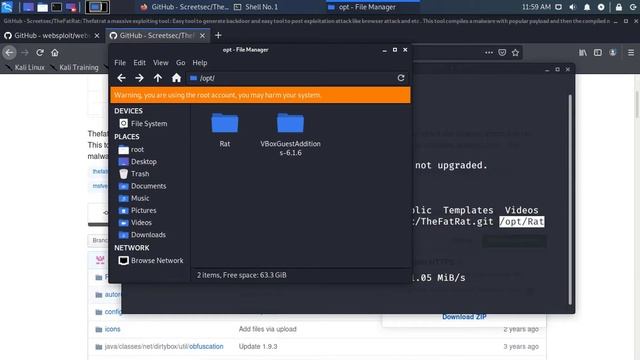Close the GitHub websploit browser tab
The height and width of the screenshot is (360, 640).
(97, 36)
